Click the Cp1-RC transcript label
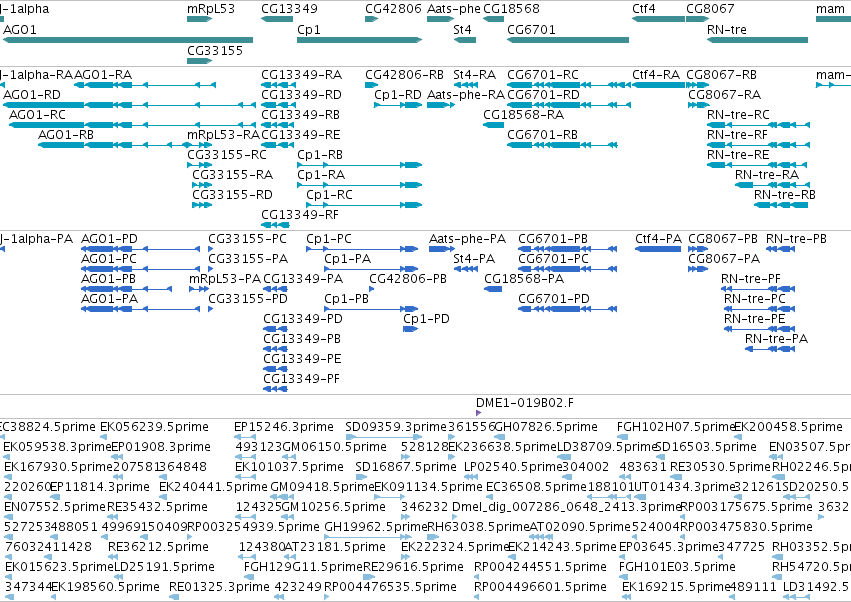Viewport: 851px width, 602px height. pos(329,195)
